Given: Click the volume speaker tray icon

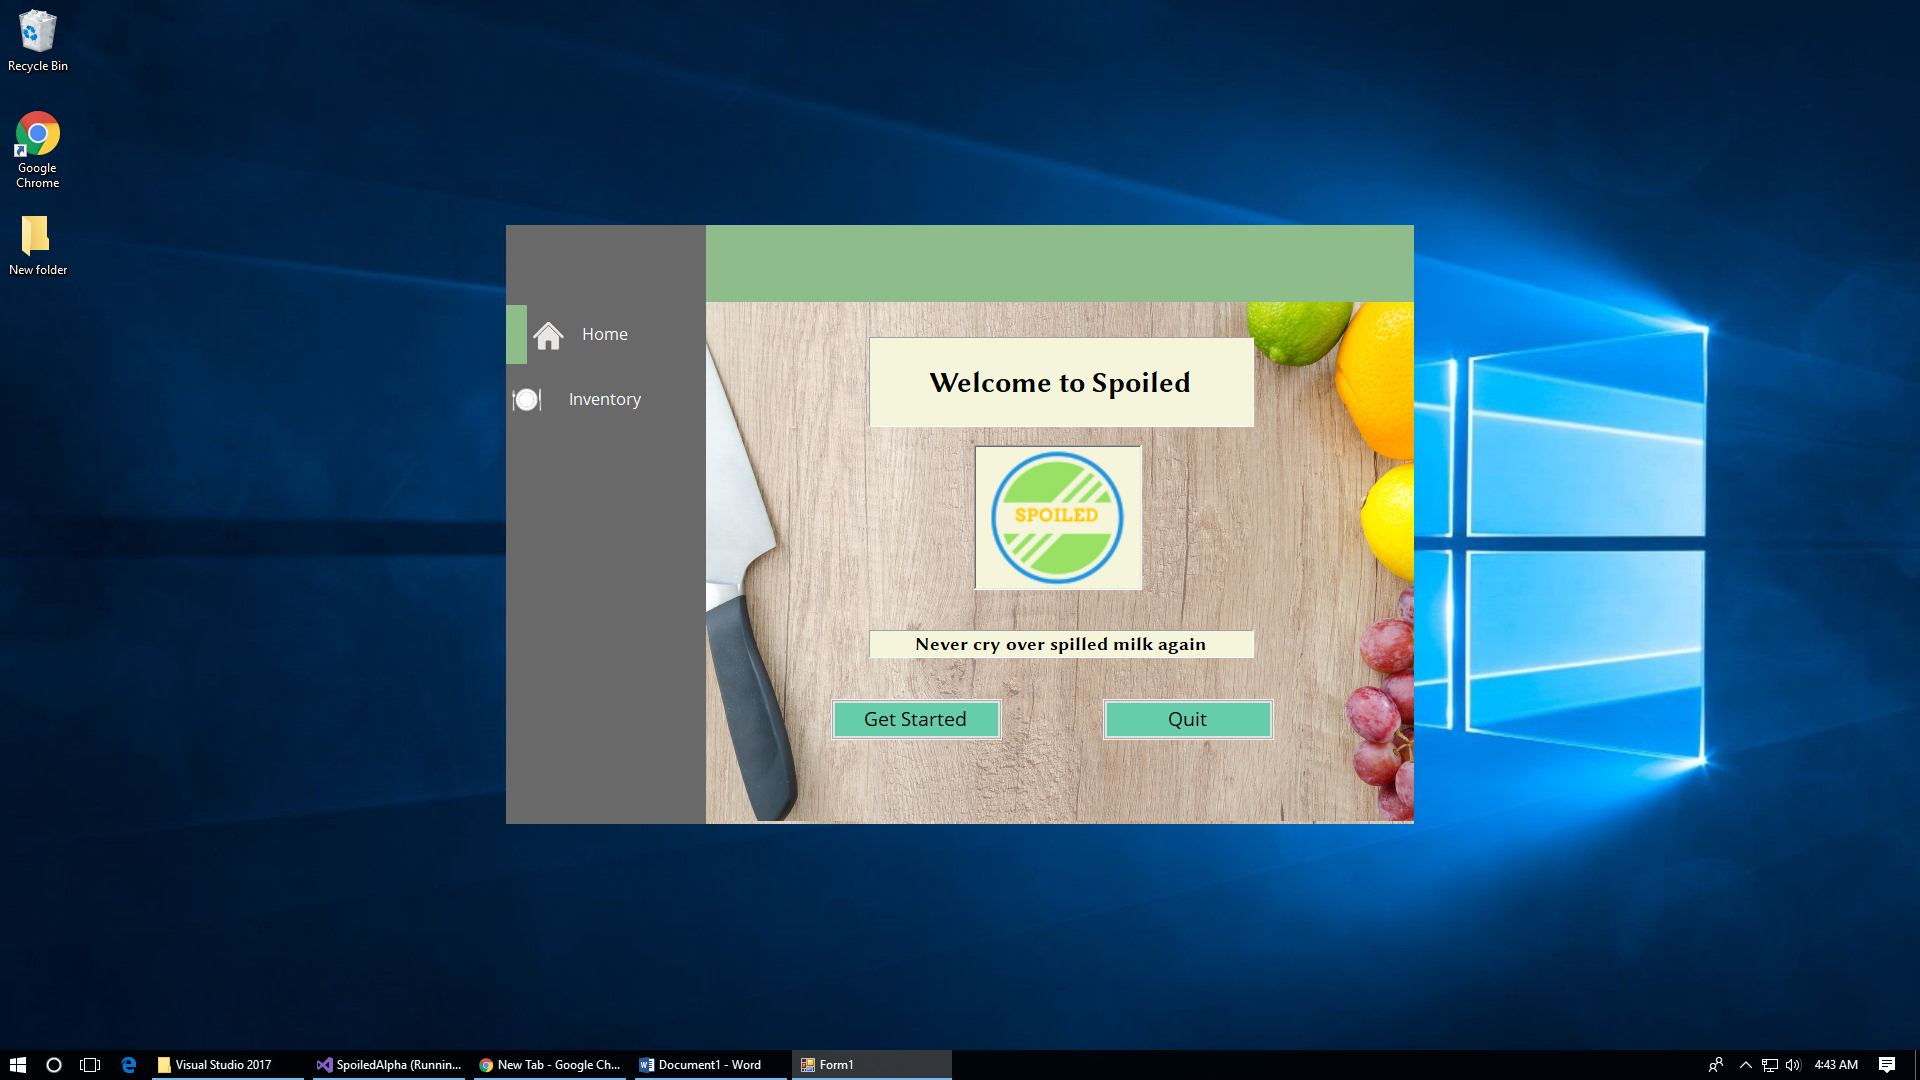Looking at the screenshot, I should pos(1792,1065).
